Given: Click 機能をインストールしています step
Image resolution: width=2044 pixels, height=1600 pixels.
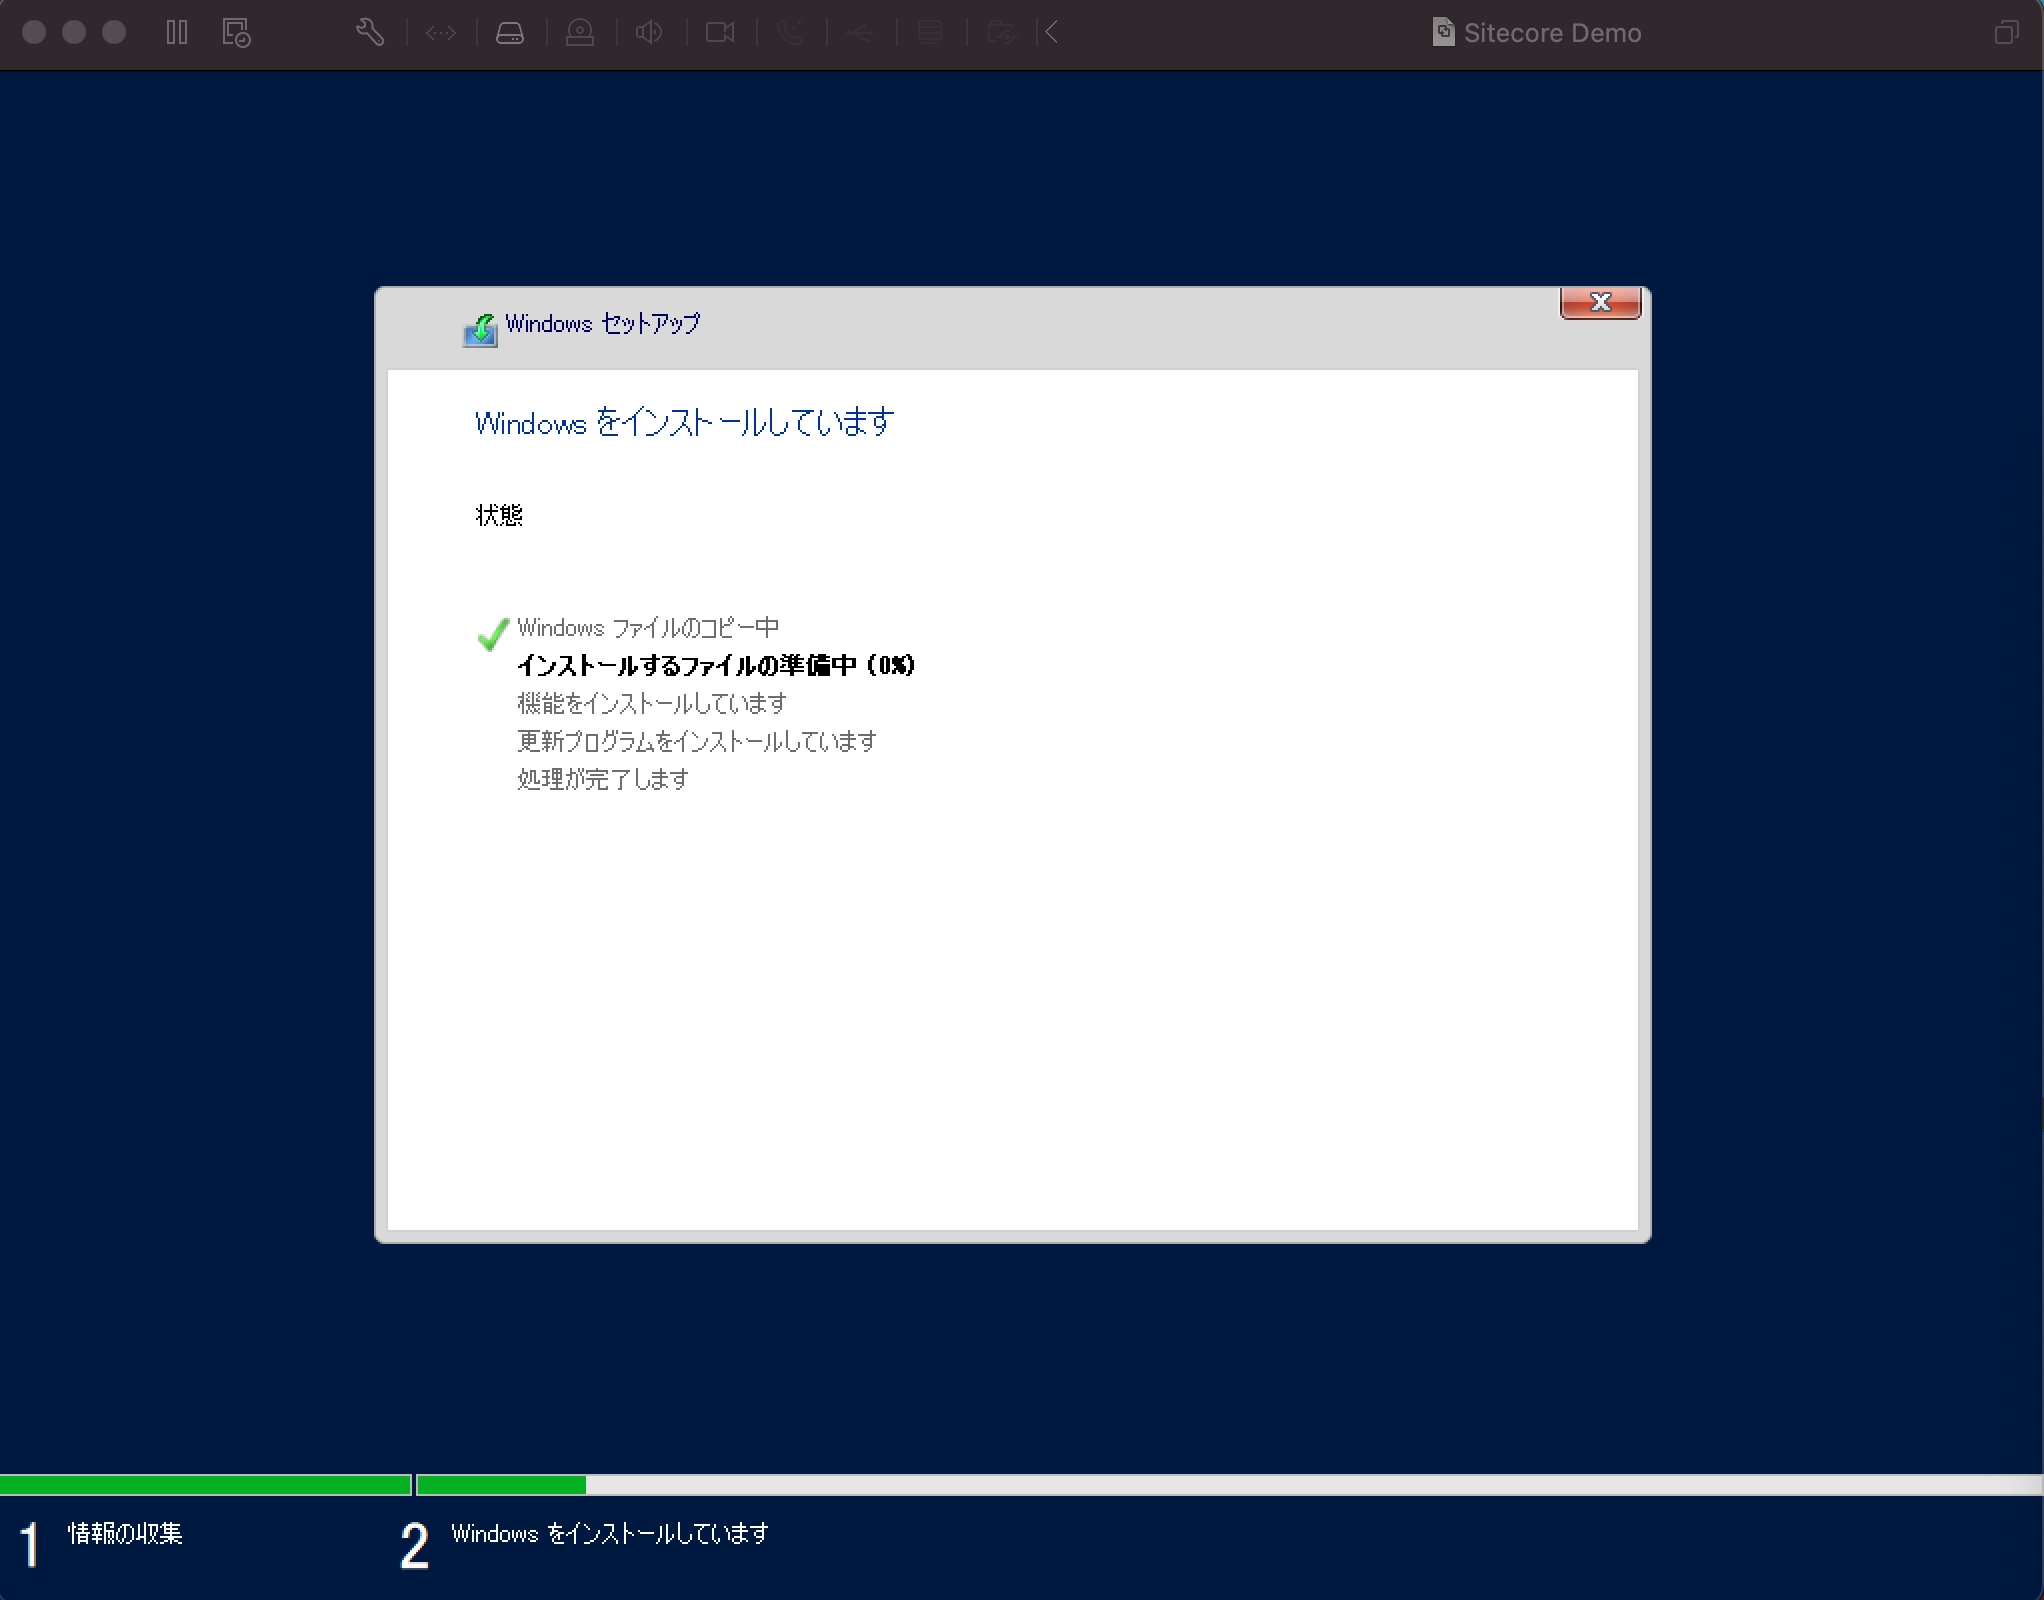Looking at the screenshot, I should 652,703.
